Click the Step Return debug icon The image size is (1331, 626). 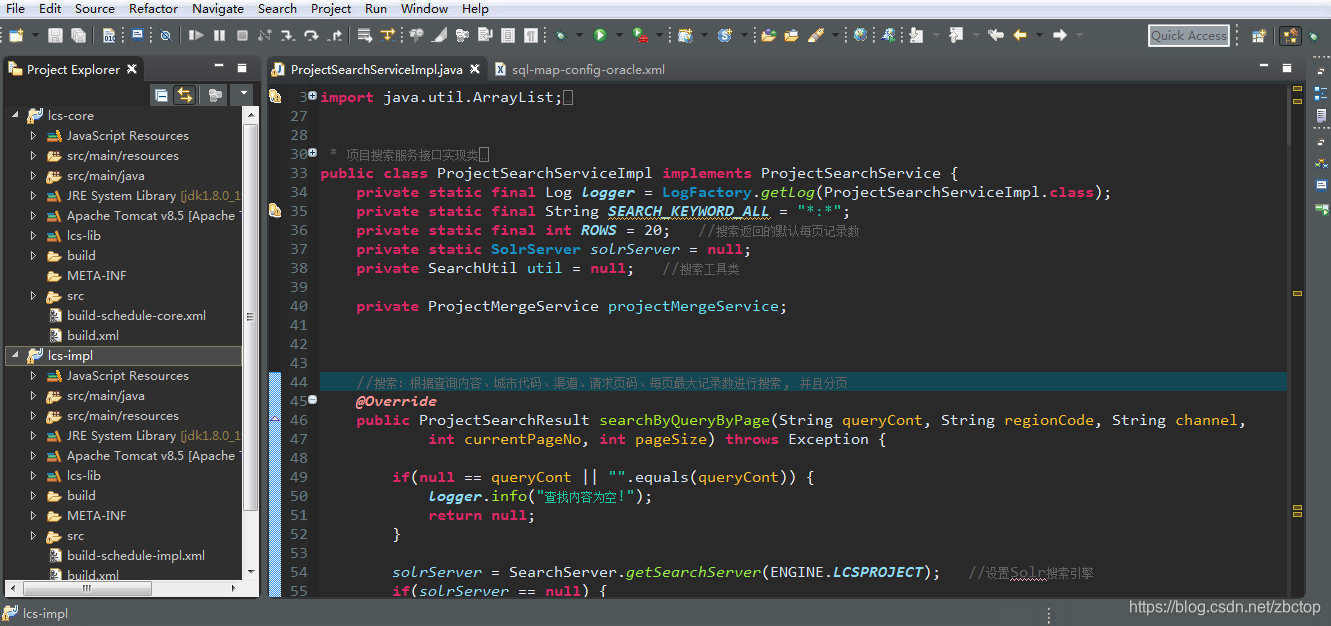click(x=335, y=35)
